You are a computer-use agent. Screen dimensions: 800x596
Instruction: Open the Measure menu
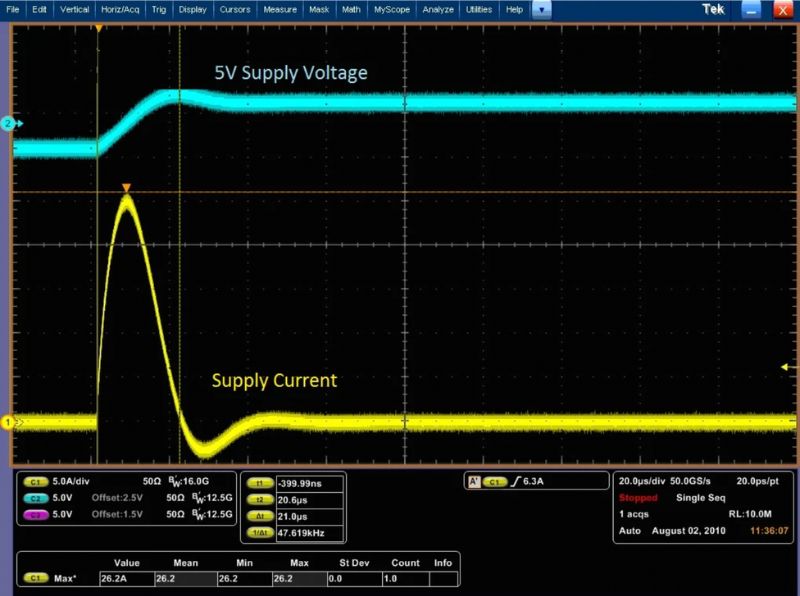280,10
